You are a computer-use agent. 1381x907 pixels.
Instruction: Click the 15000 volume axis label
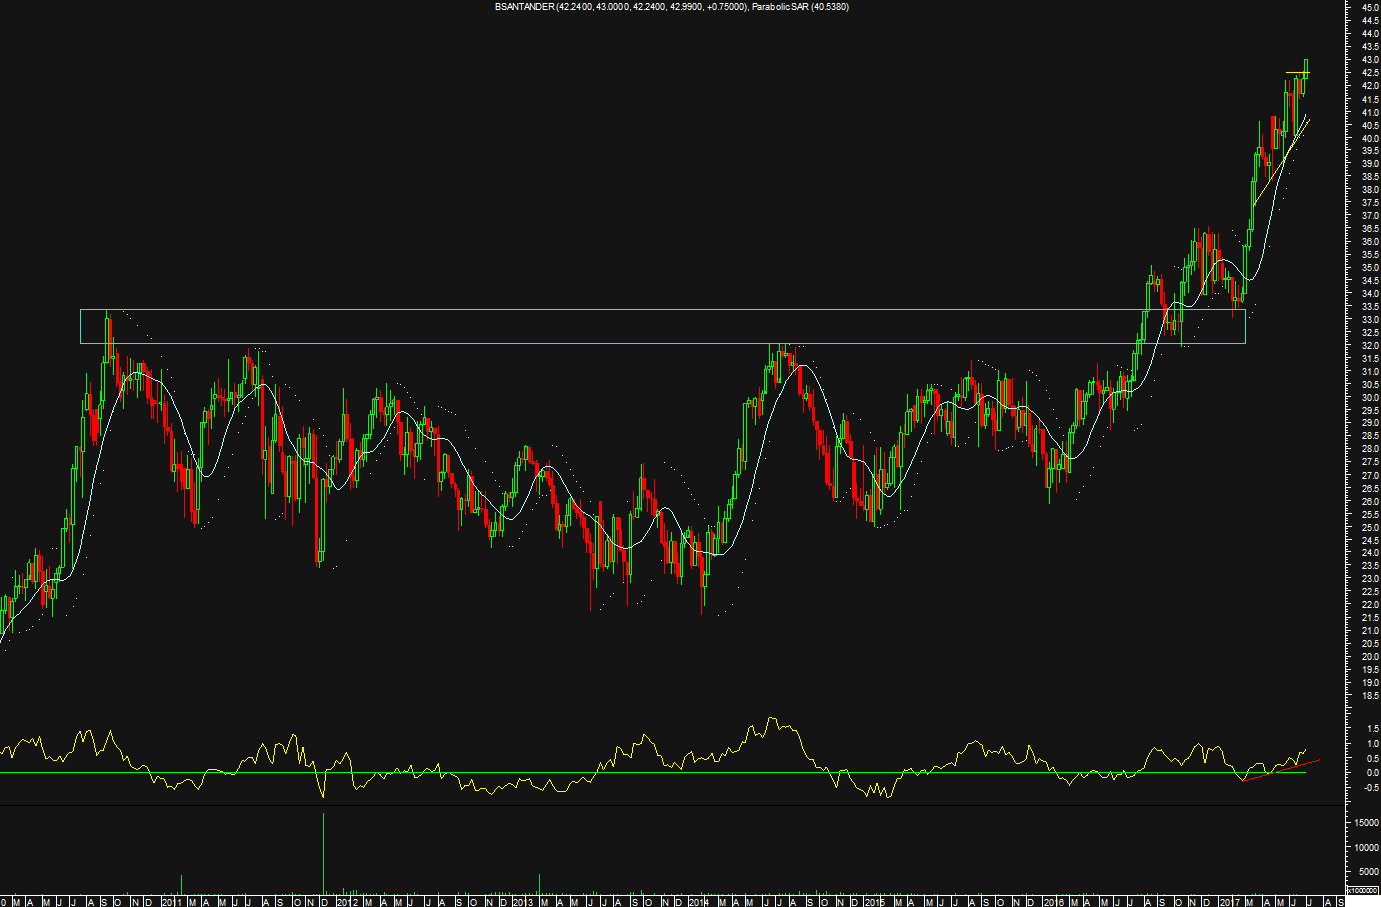[1365, 823]
